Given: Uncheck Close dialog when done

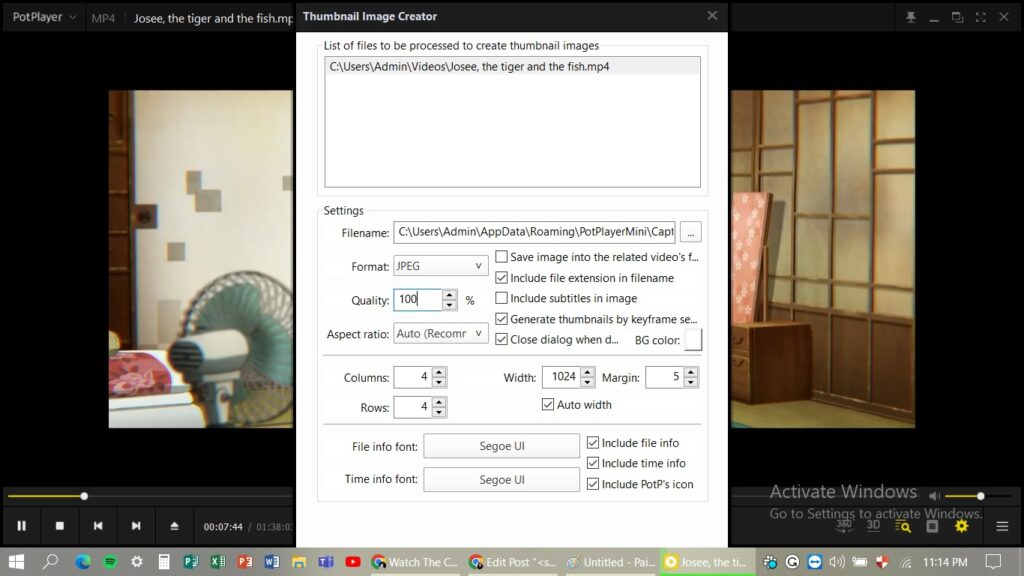Looking at the screenshot, I should pyautogui.click(x=502, y=340).
